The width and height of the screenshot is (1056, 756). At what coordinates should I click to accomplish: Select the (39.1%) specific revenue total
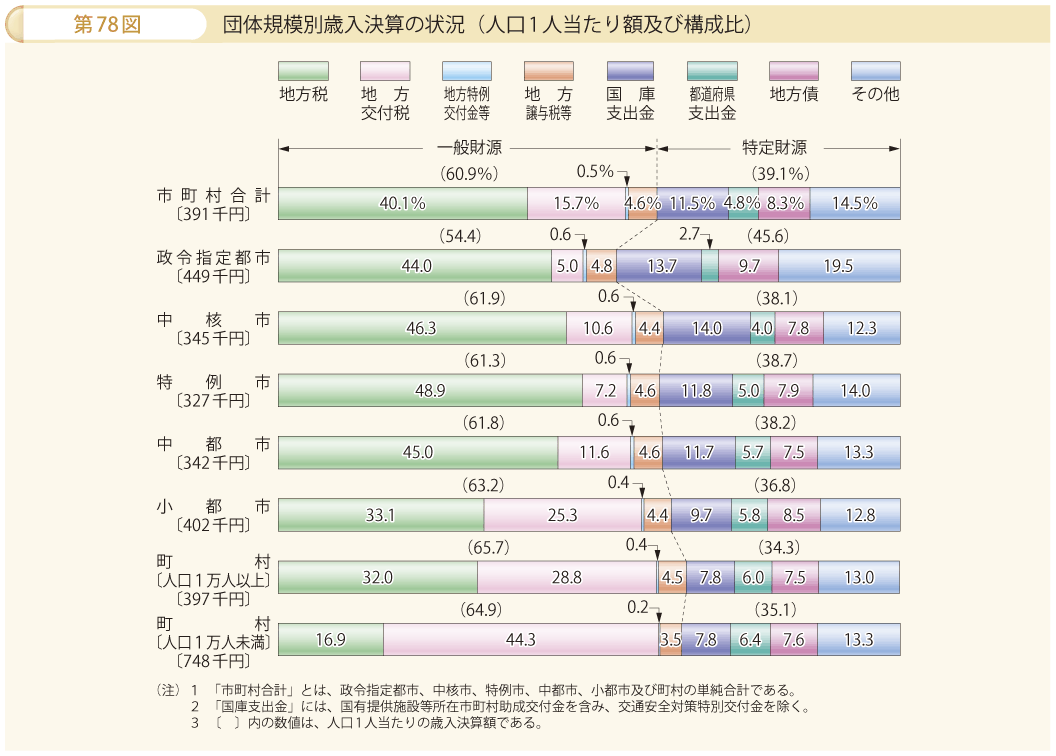click(x=780, y=174)
